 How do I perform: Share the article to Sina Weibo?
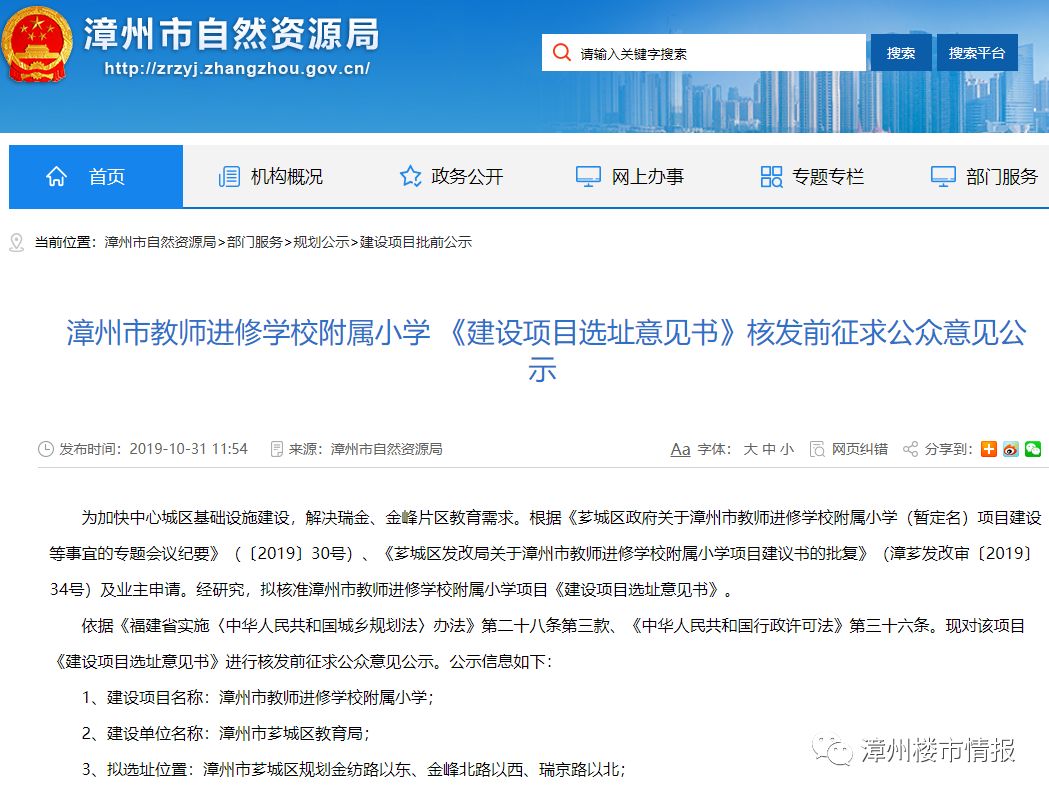pos(1011,449)
